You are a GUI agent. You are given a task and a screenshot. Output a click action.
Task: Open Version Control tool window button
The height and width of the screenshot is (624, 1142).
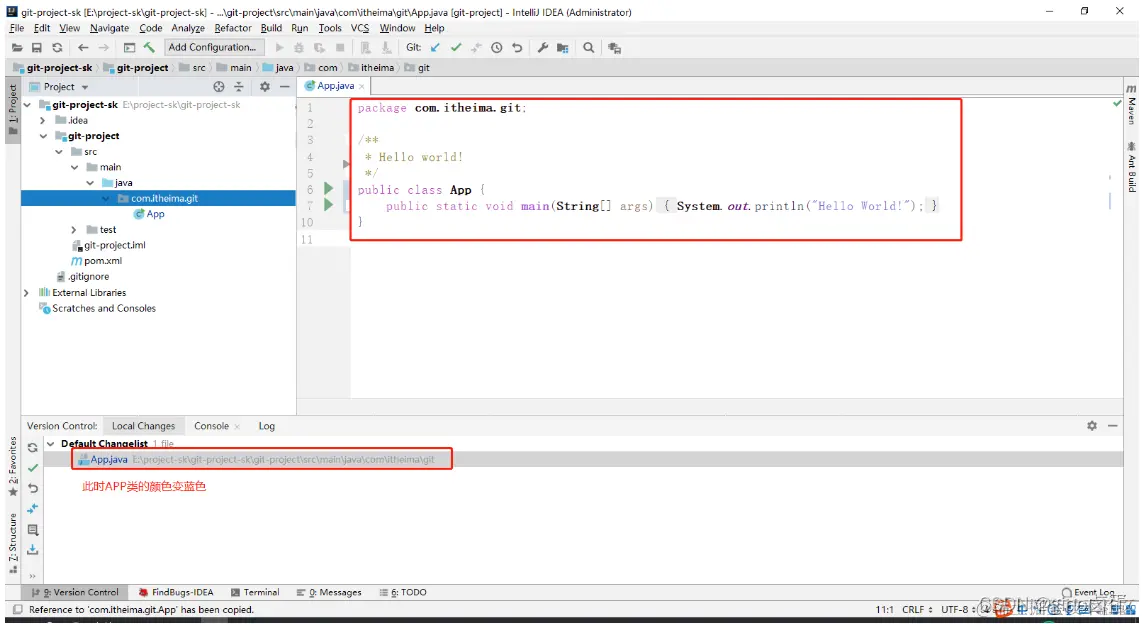[x=75, y=593]
